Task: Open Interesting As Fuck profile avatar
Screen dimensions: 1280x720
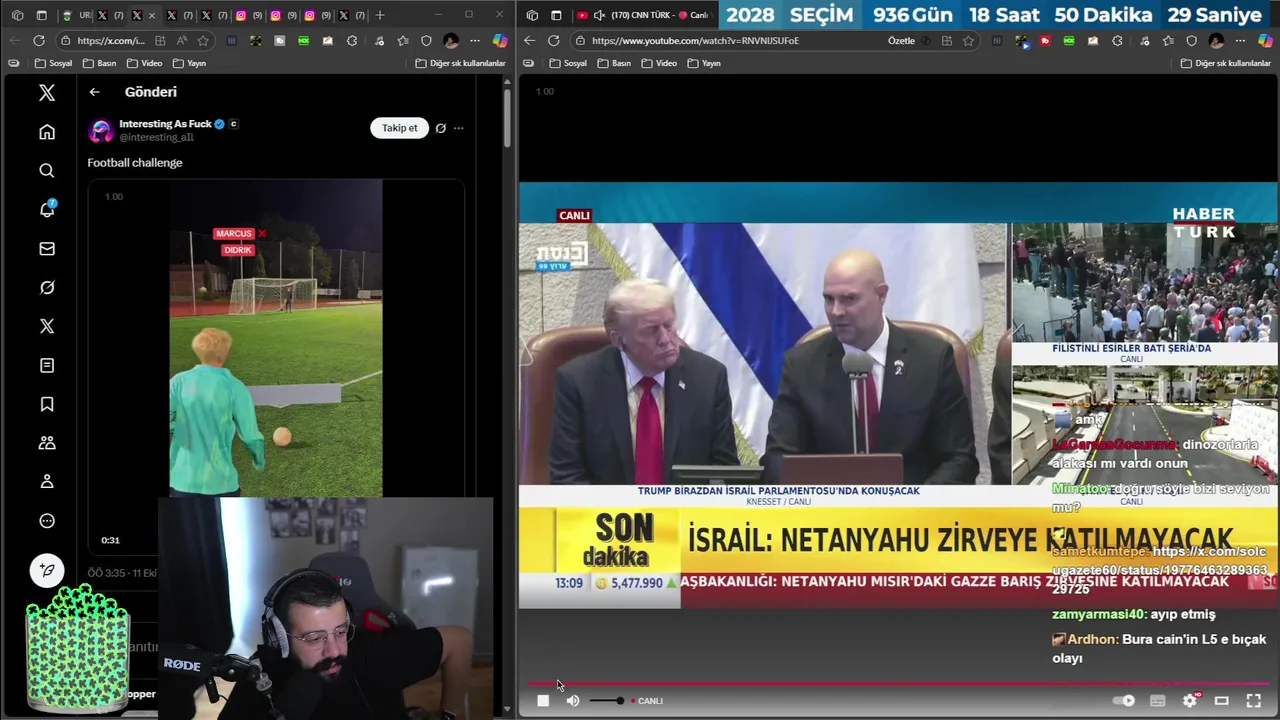Action: pos(100,130)
